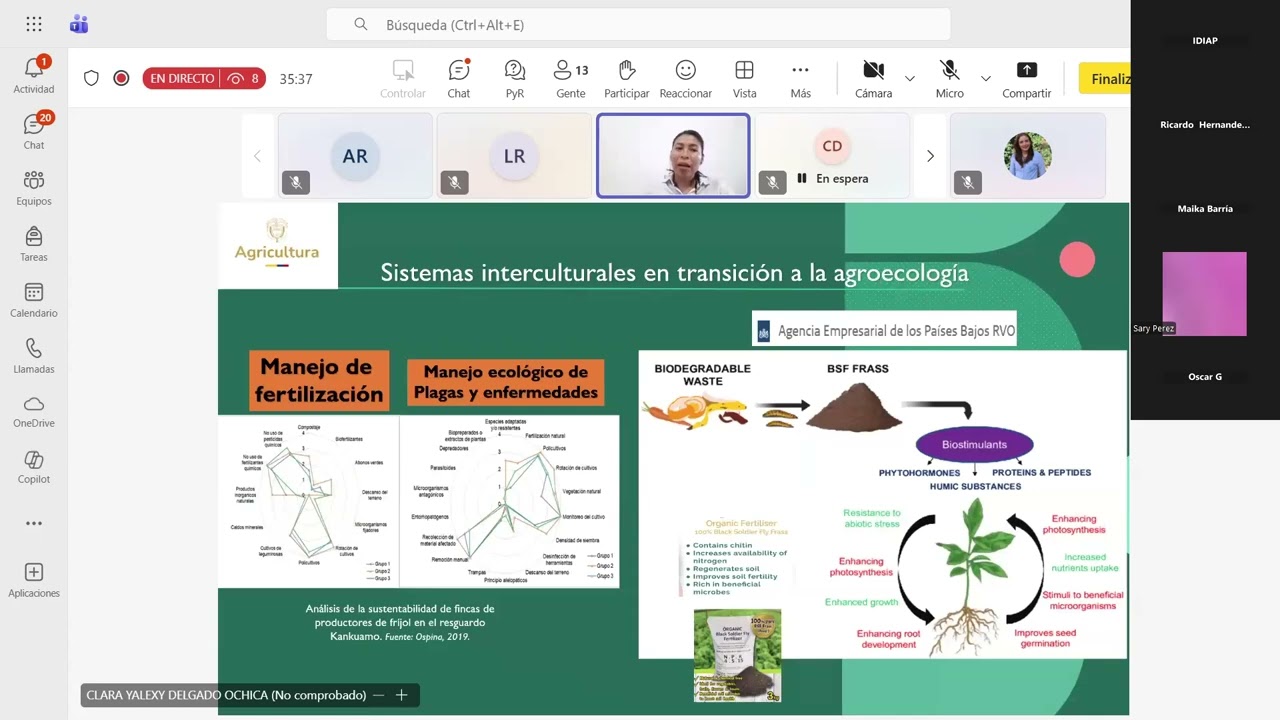Zoom in with plus by presenter name
Screen dimensions: 1280x720
click(x=401, y=695)
